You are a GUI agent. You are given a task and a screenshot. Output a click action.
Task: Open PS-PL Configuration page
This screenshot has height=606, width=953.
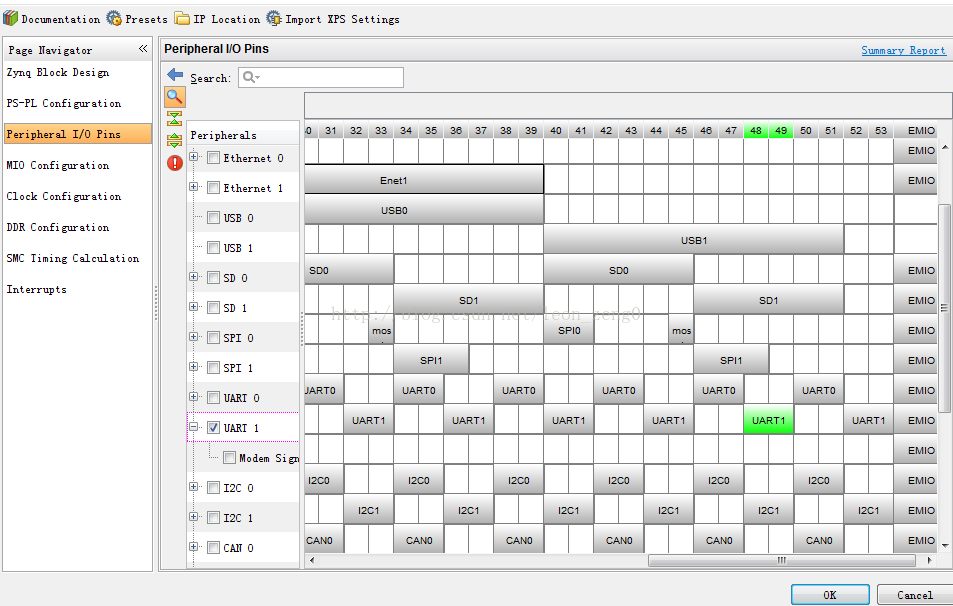[x=64, y=103]
